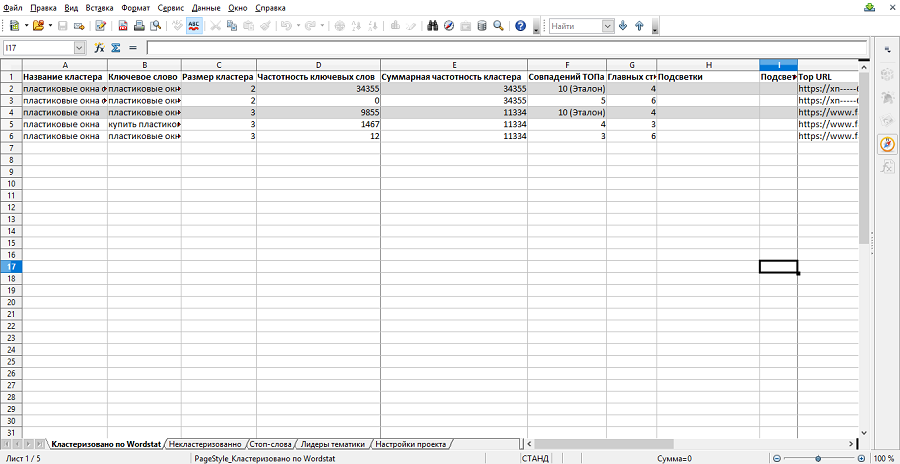The width and height of the screenshot is (900, 464).
Task: Click the Copy icon
Action: [232, 26]
